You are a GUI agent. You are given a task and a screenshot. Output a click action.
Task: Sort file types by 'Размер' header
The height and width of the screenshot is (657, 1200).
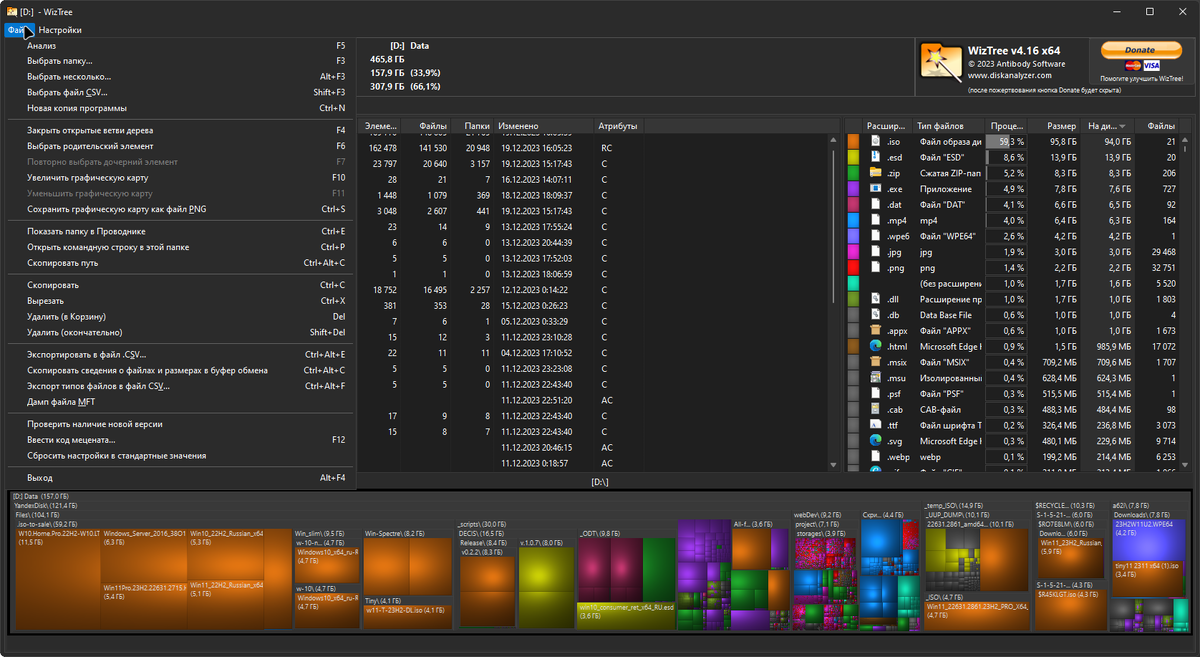[1054, 126]
